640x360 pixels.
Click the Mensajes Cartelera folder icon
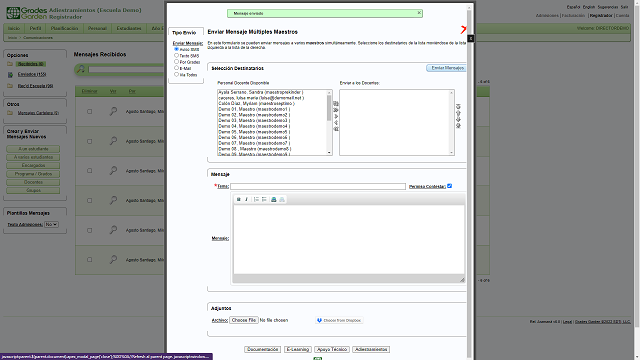point(10,113)
